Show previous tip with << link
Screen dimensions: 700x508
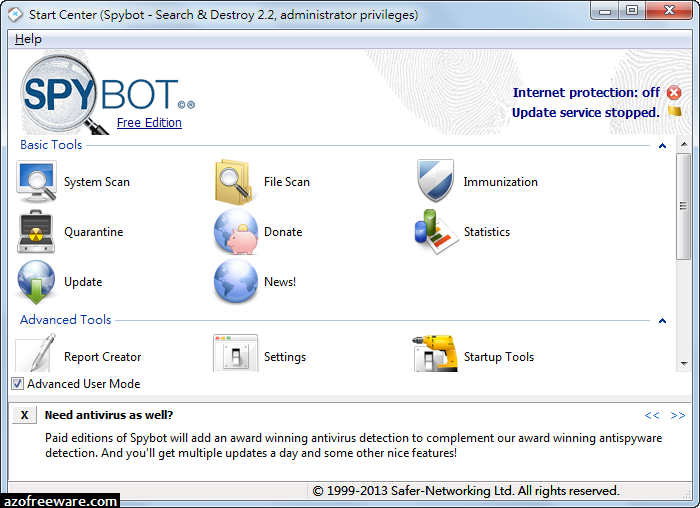652,416
